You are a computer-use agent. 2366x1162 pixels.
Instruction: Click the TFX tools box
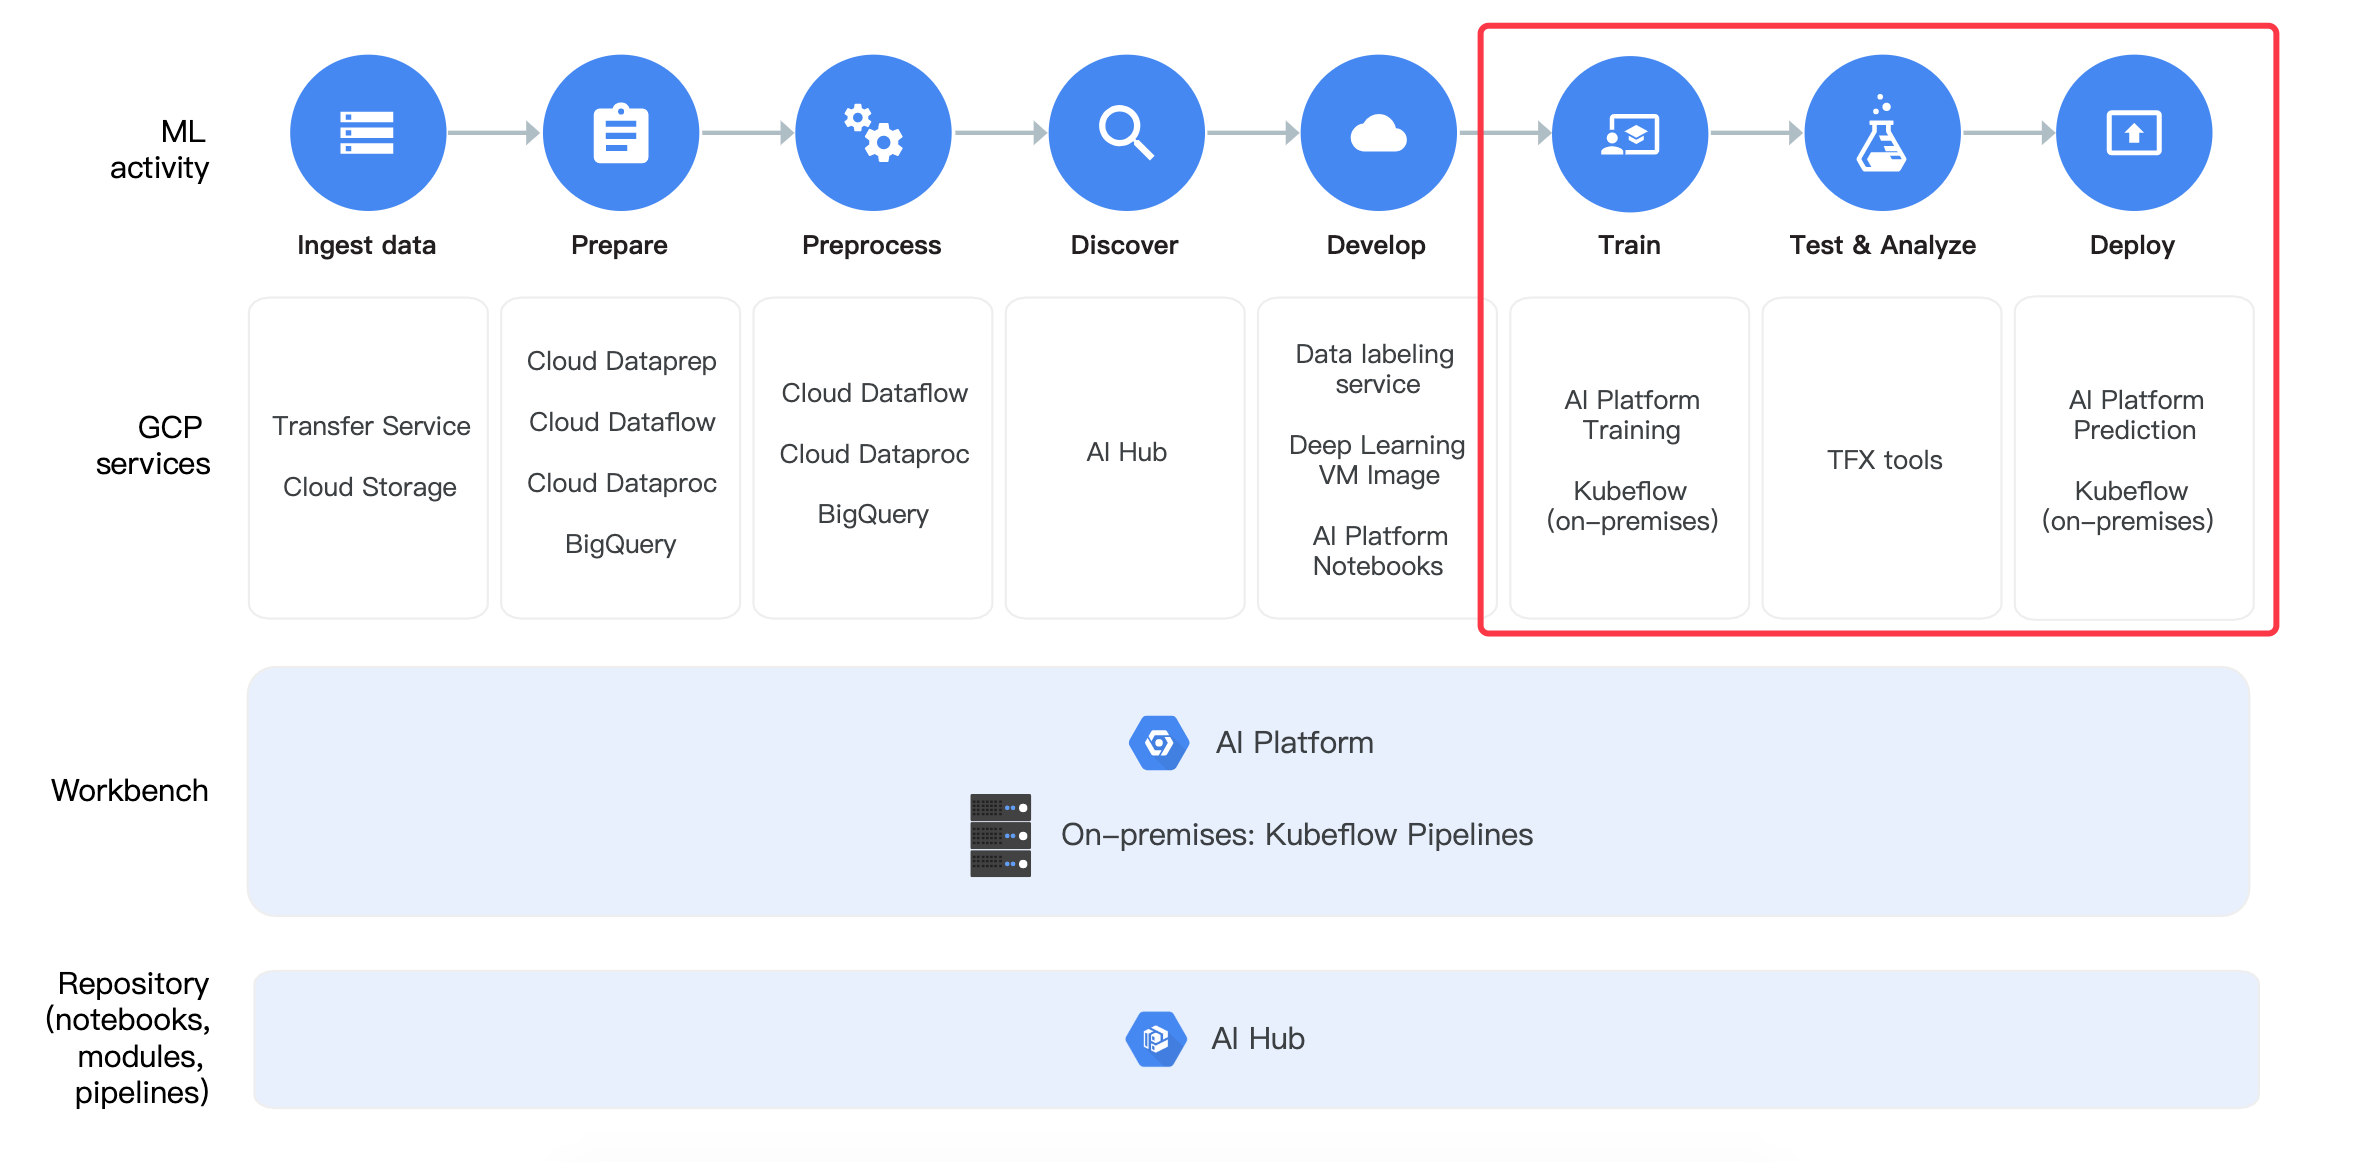pos(1884,460)
